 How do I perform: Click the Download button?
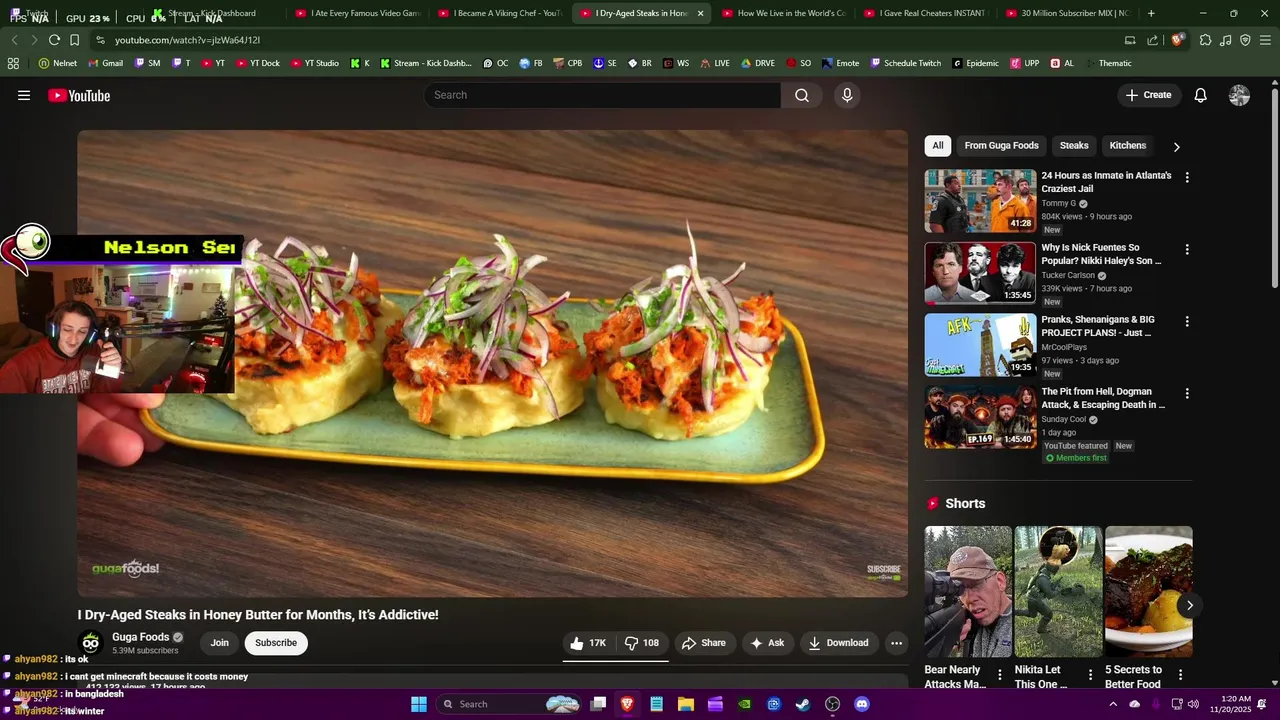tap(838, 643)
